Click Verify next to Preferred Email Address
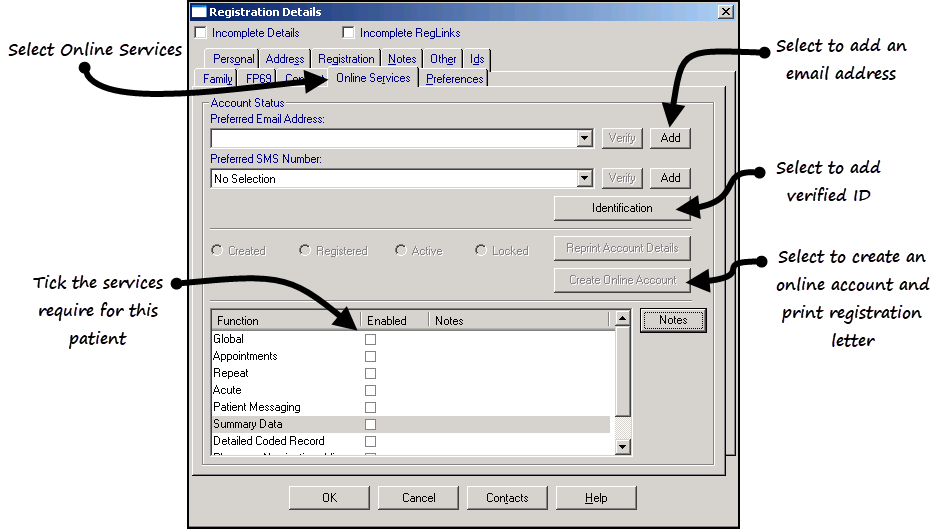The width and height of the screenshot is (939, 529). pyautogui.click(x=622, y=138)
